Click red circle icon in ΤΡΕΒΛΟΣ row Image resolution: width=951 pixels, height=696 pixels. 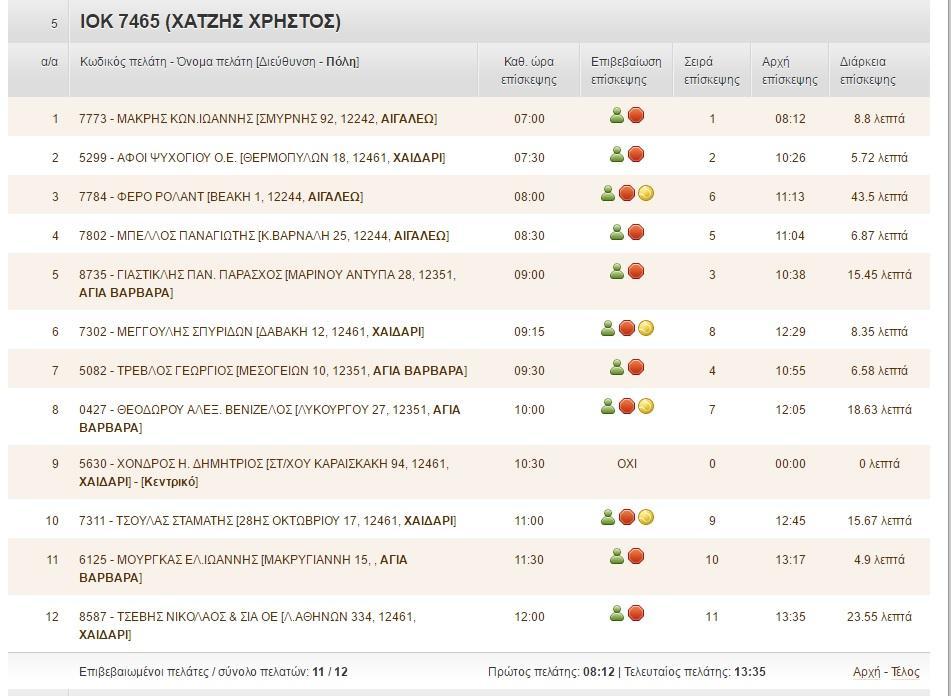click(x=636, y=366)
